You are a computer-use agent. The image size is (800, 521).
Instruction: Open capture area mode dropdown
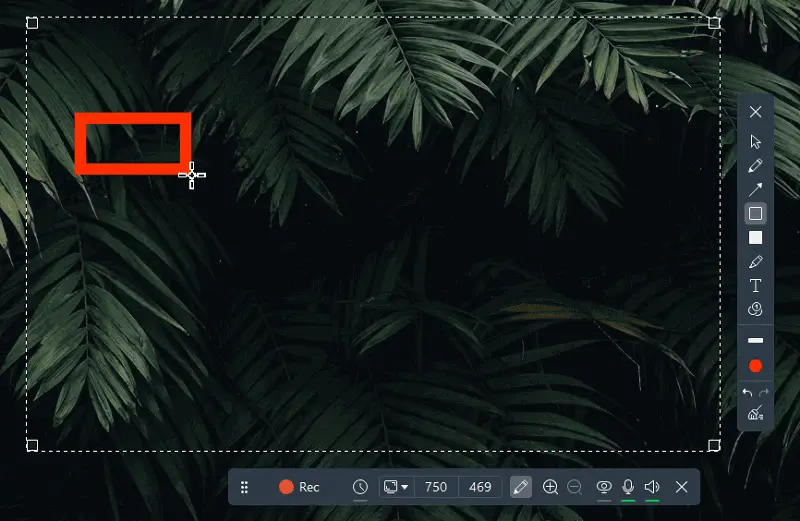396,487
